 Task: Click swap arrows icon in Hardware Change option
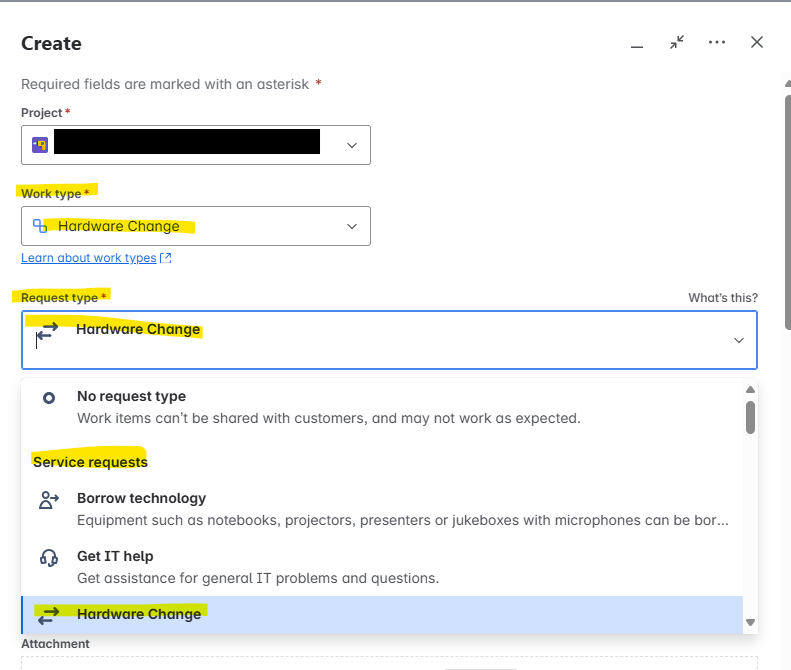49,616
